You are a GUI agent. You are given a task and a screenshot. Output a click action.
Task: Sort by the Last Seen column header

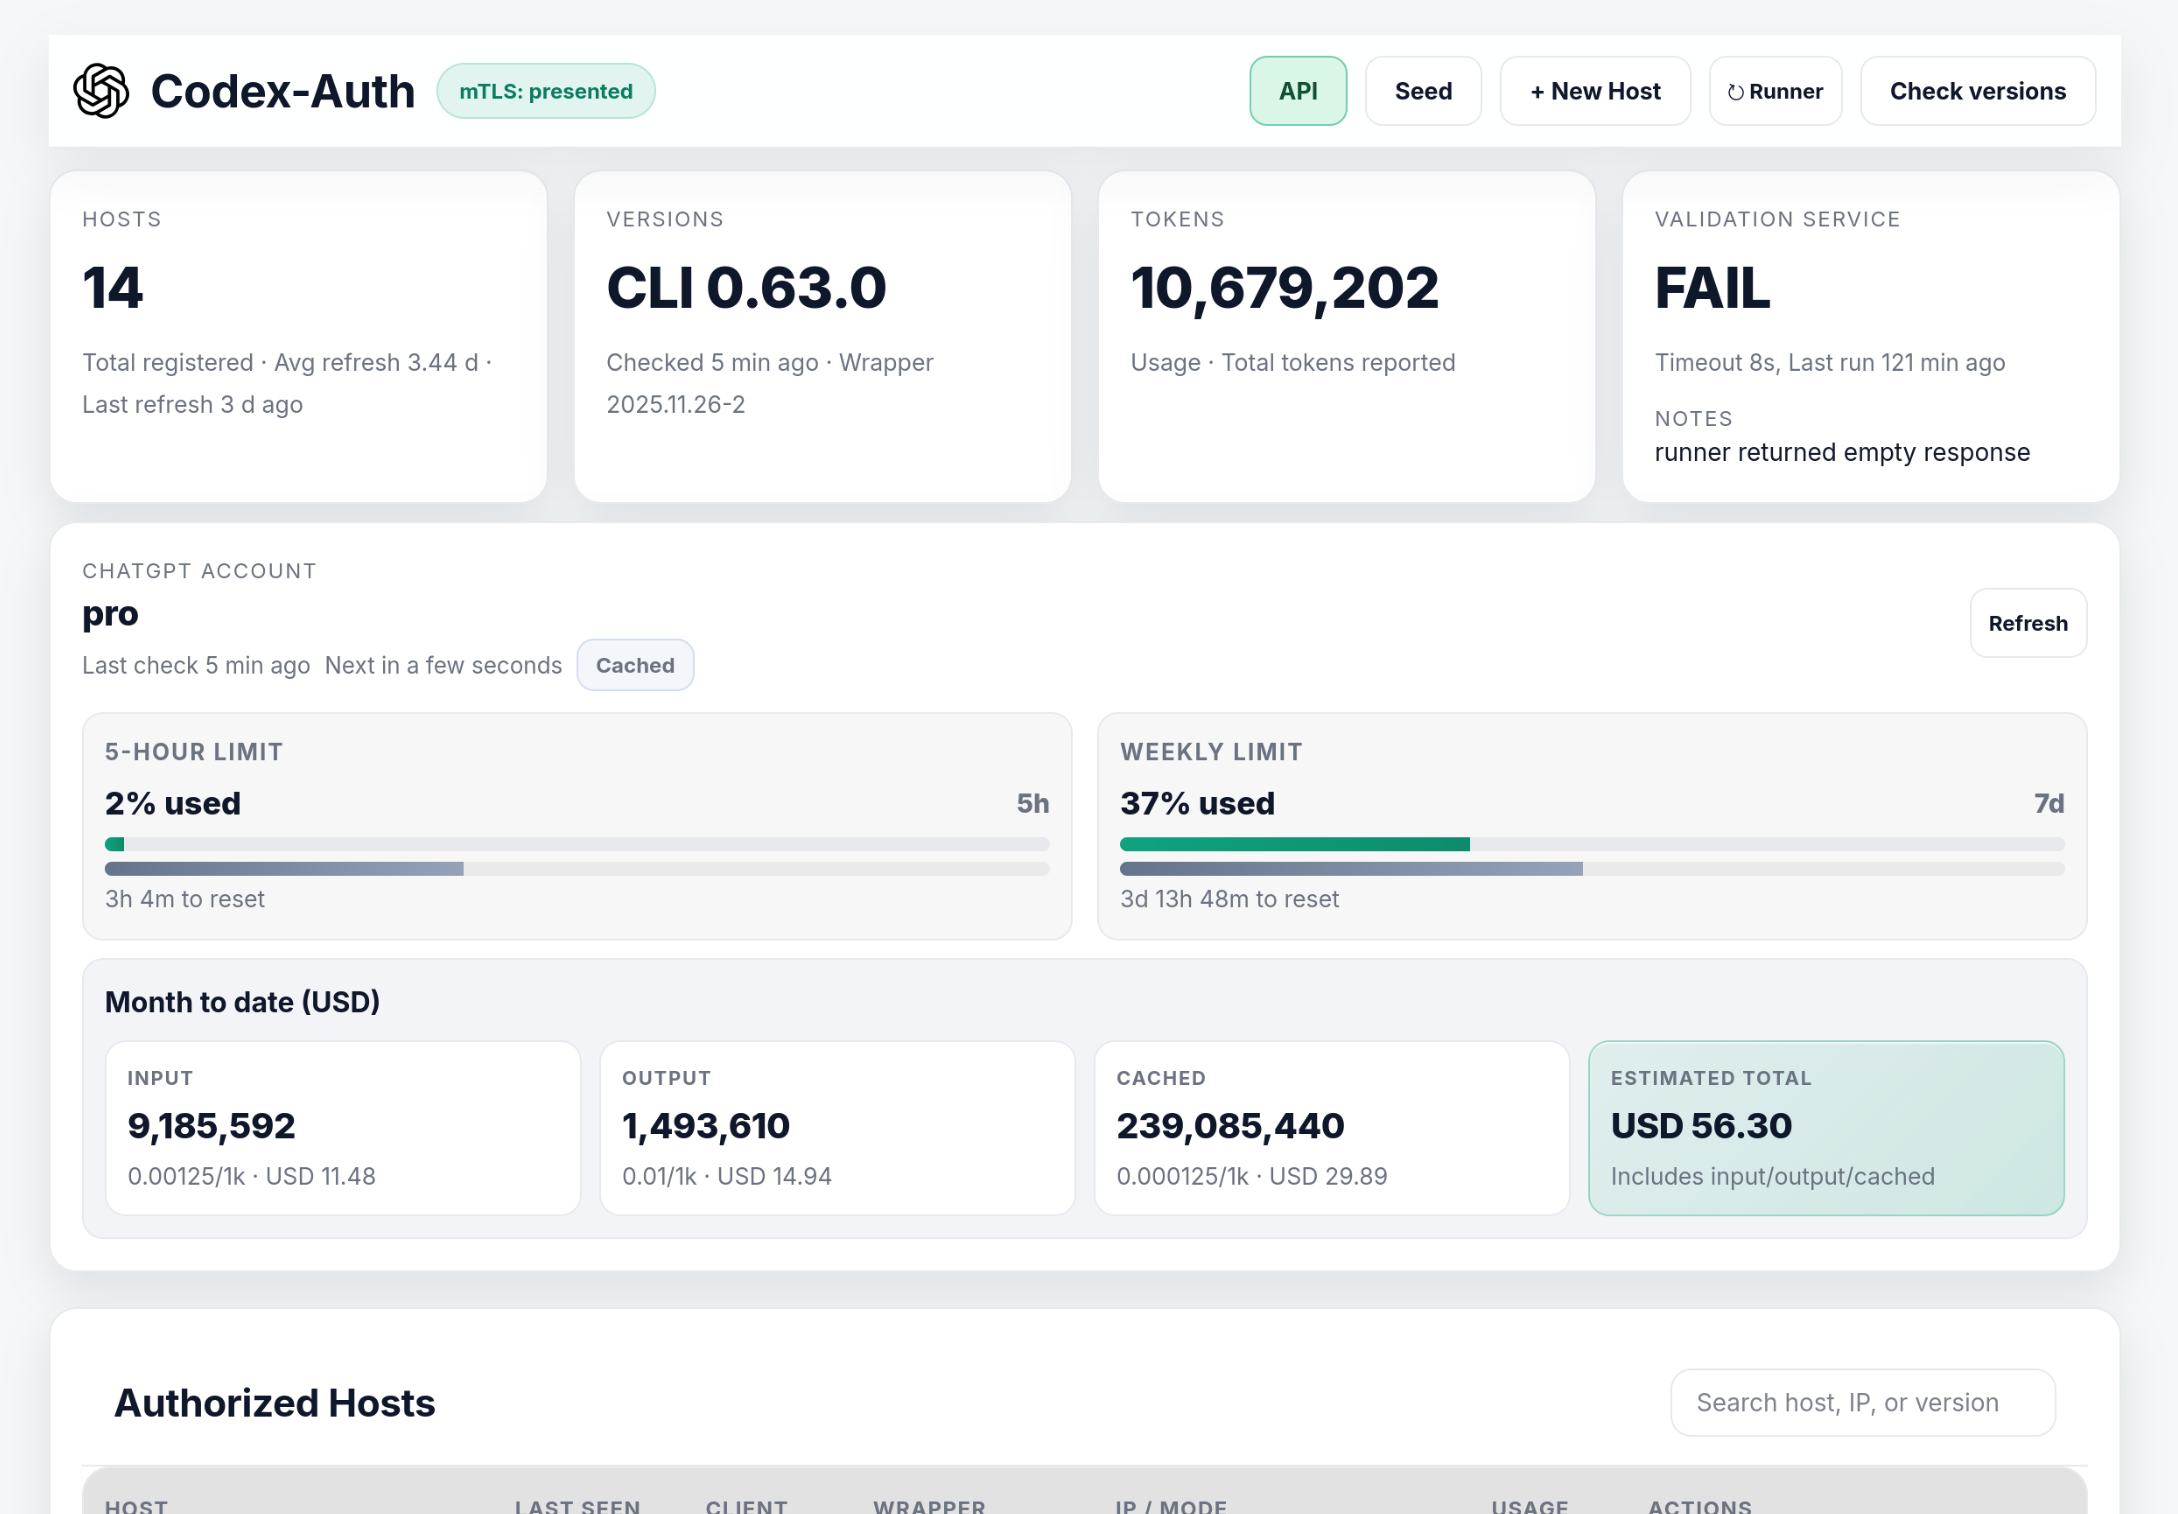click(x=577, y=1505)
